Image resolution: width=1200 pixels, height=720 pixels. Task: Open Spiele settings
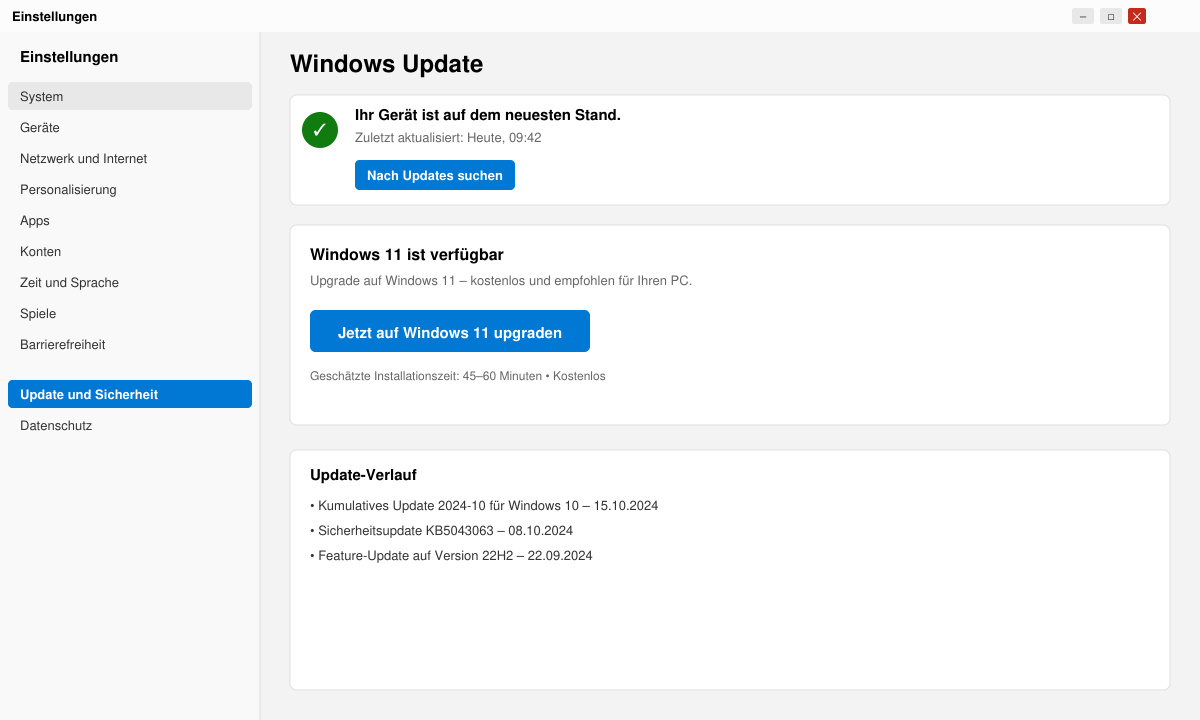tap(130, 313)
